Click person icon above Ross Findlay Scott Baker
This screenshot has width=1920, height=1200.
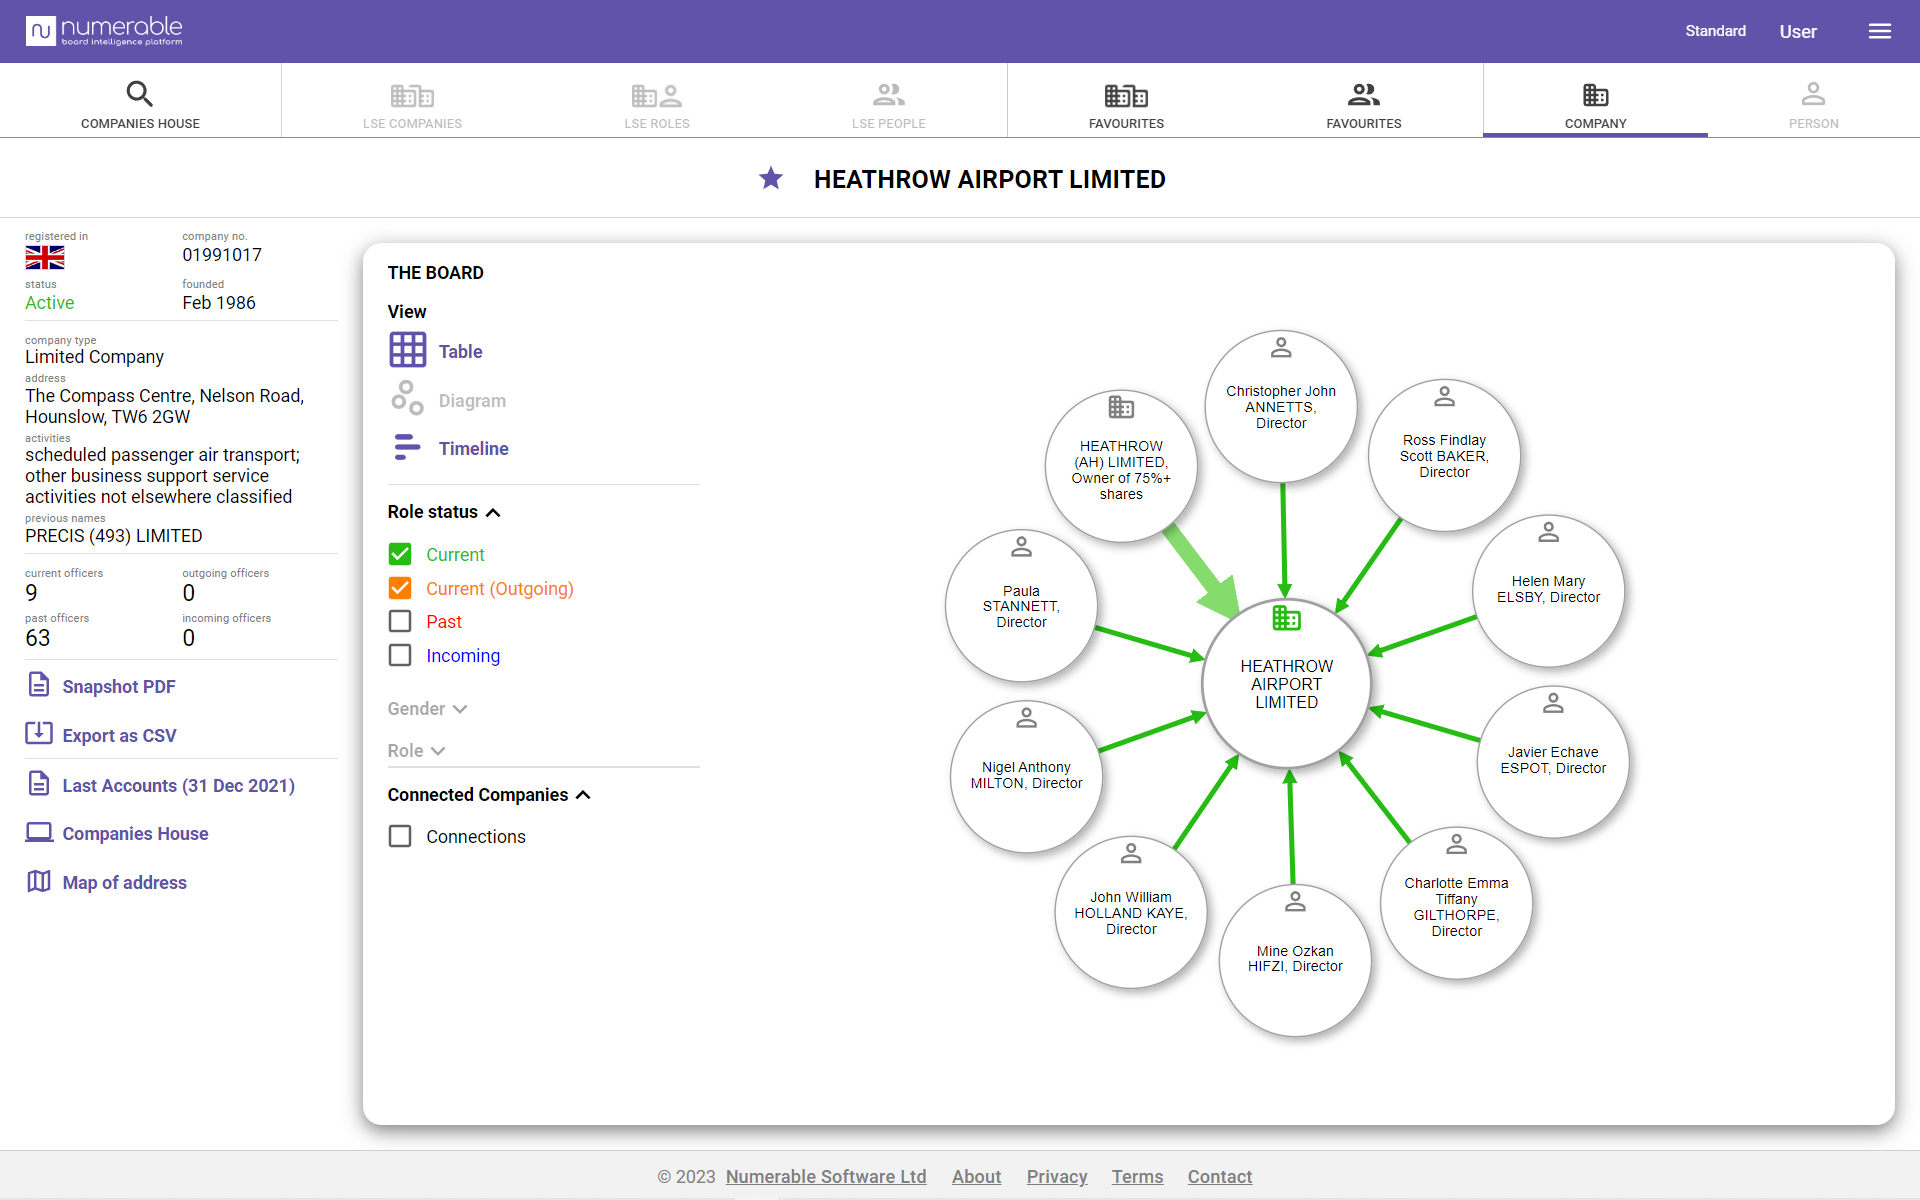point(1444,397)
